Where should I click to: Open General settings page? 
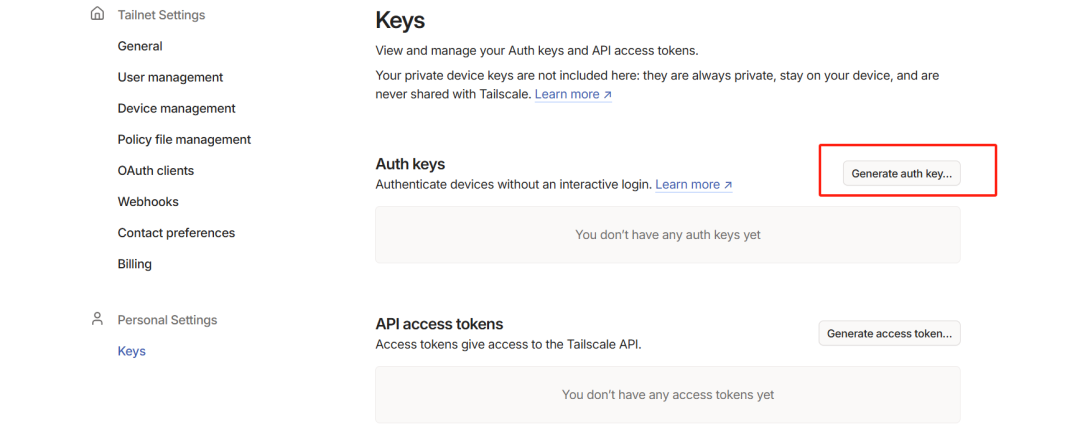pyautogui.click(x=140, y=46)
